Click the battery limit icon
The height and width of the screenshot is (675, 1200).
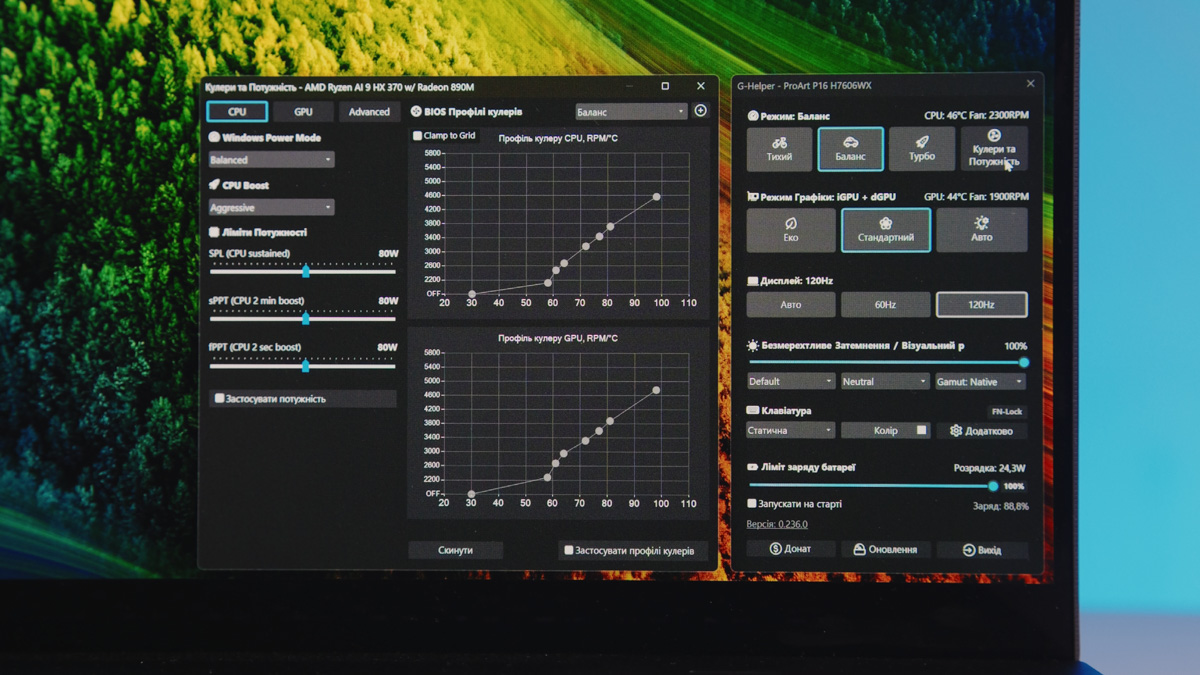(752, 467)
